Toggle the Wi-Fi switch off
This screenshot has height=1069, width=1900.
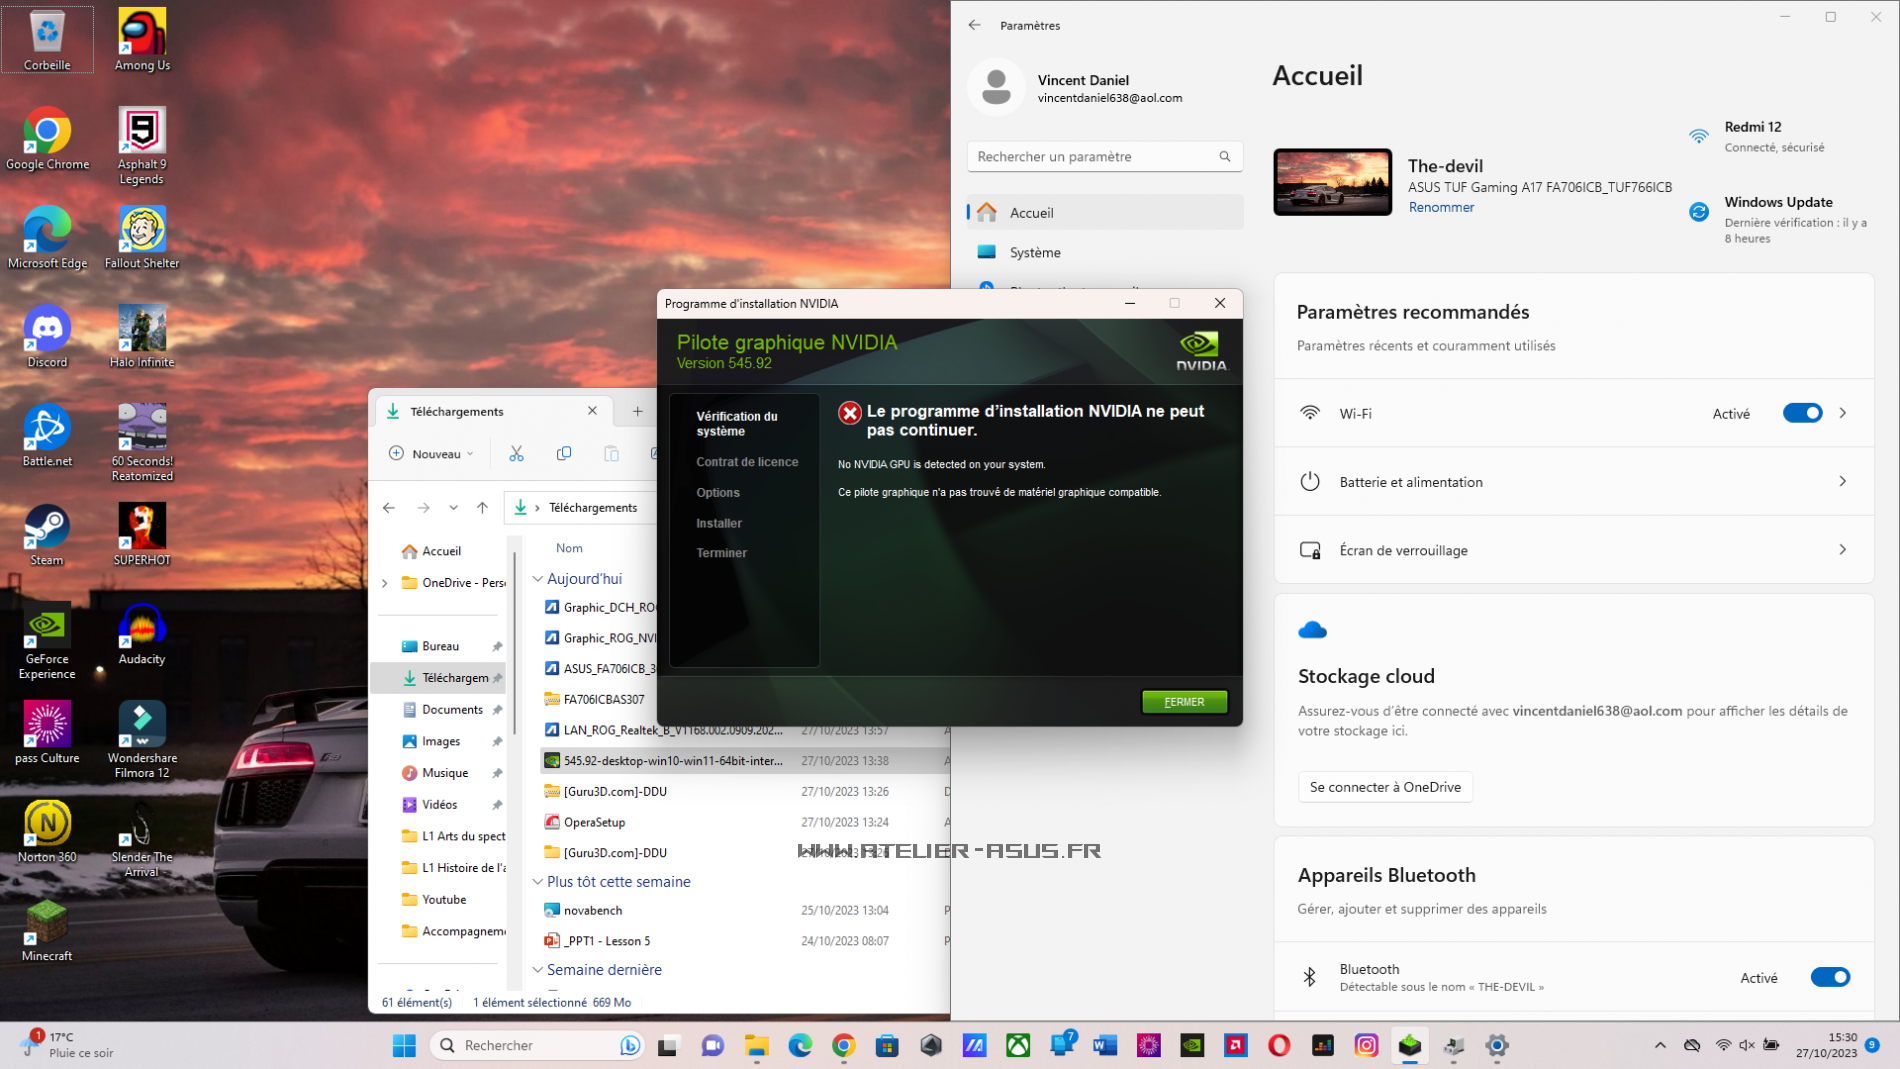(x=1802, y=413)
